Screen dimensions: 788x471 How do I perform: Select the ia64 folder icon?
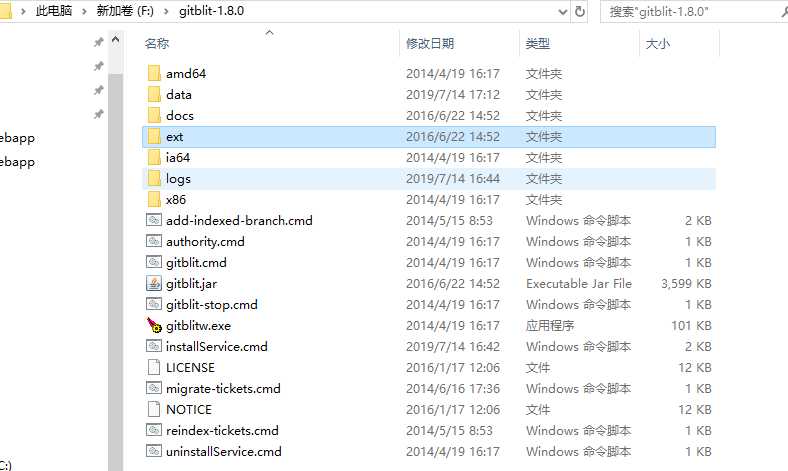click(x=154, y=158)
